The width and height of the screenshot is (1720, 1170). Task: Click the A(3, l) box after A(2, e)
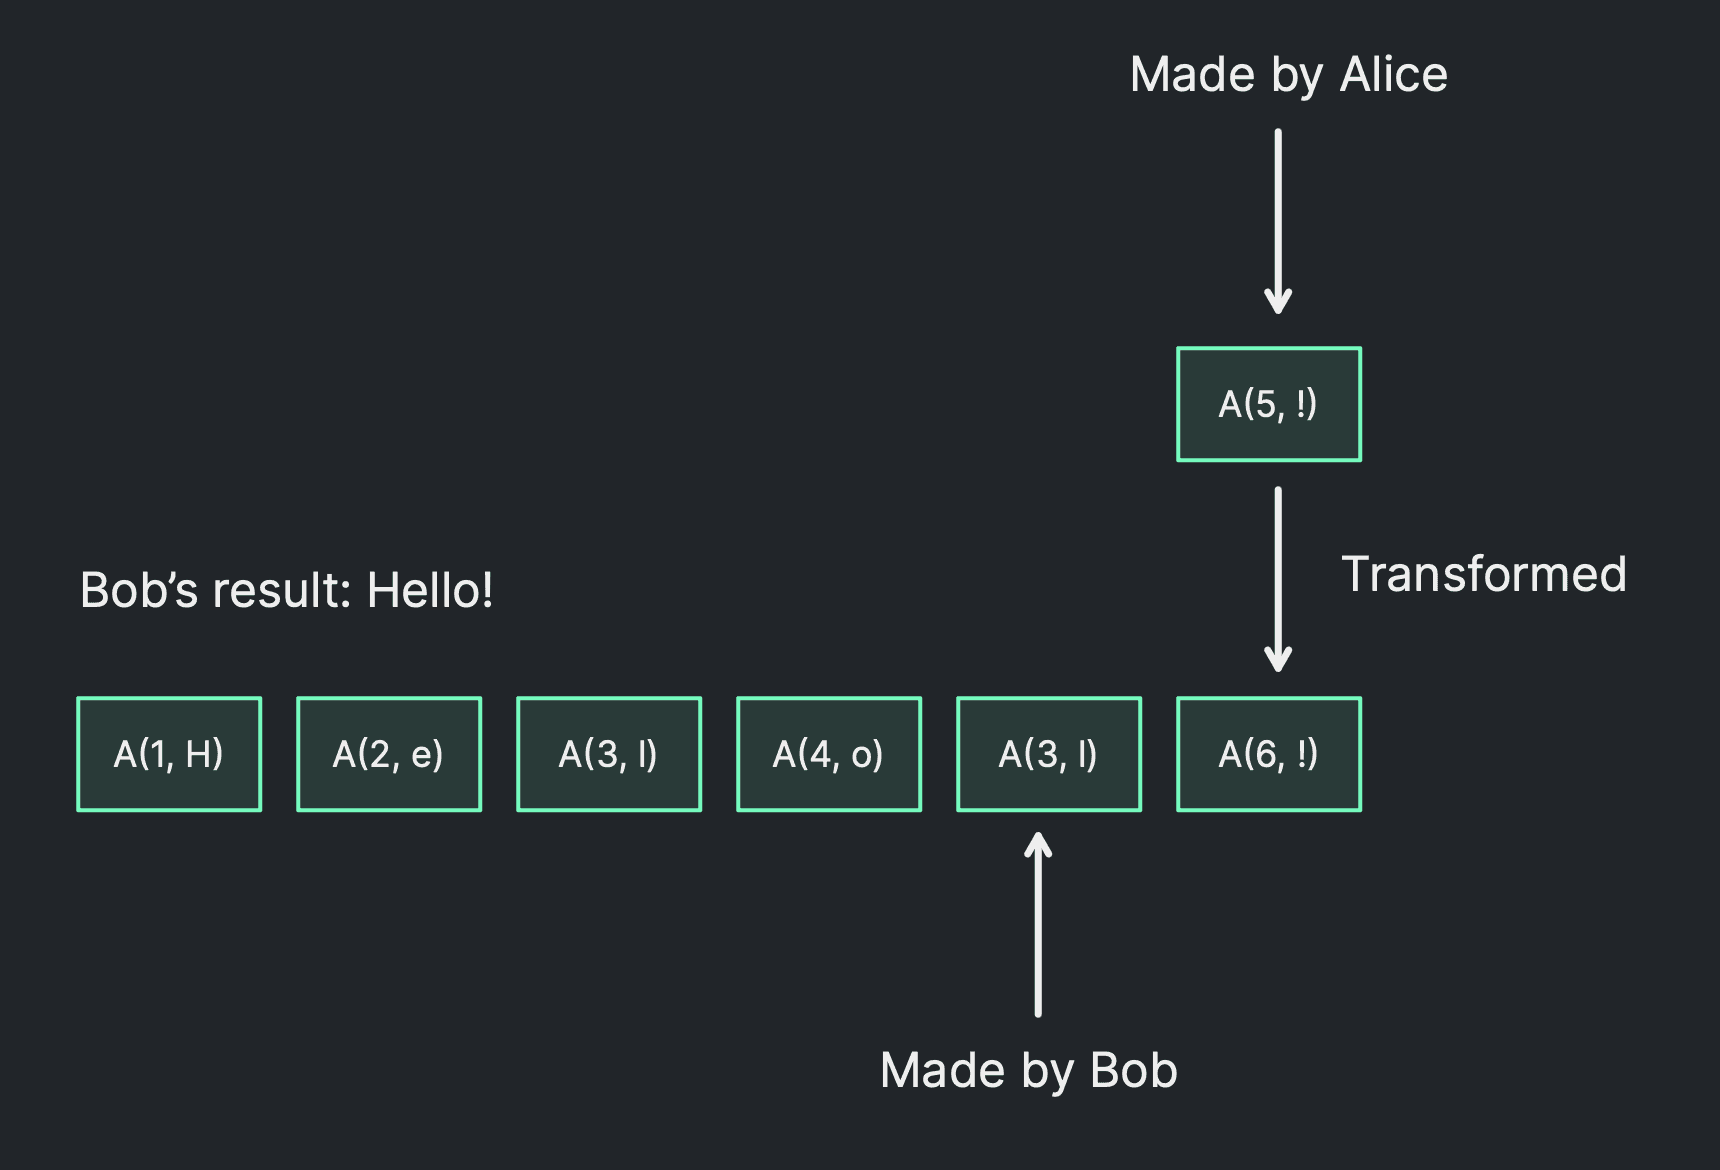pyautogui.click(x=609, y=754)
